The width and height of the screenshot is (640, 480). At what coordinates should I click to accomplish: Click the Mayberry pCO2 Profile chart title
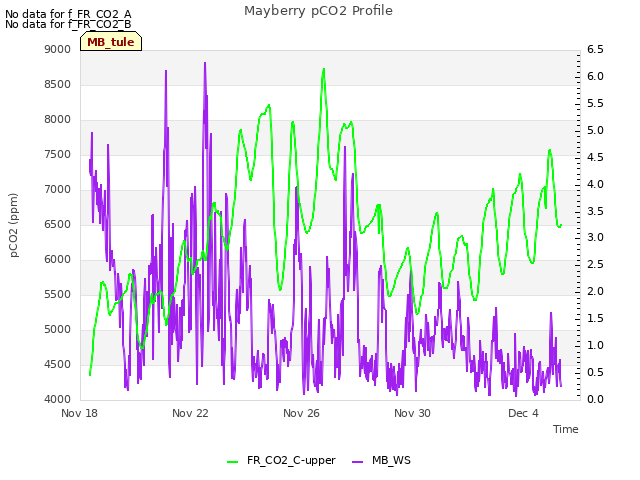coord(318,11)
